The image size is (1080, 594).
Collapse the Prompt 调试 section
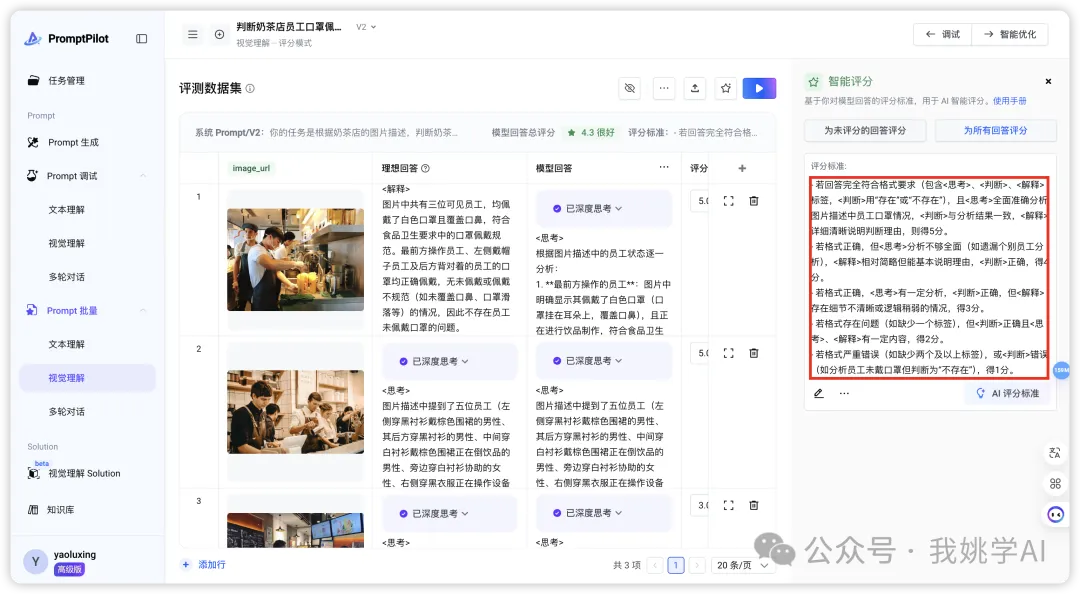click(x=143, y=176)
